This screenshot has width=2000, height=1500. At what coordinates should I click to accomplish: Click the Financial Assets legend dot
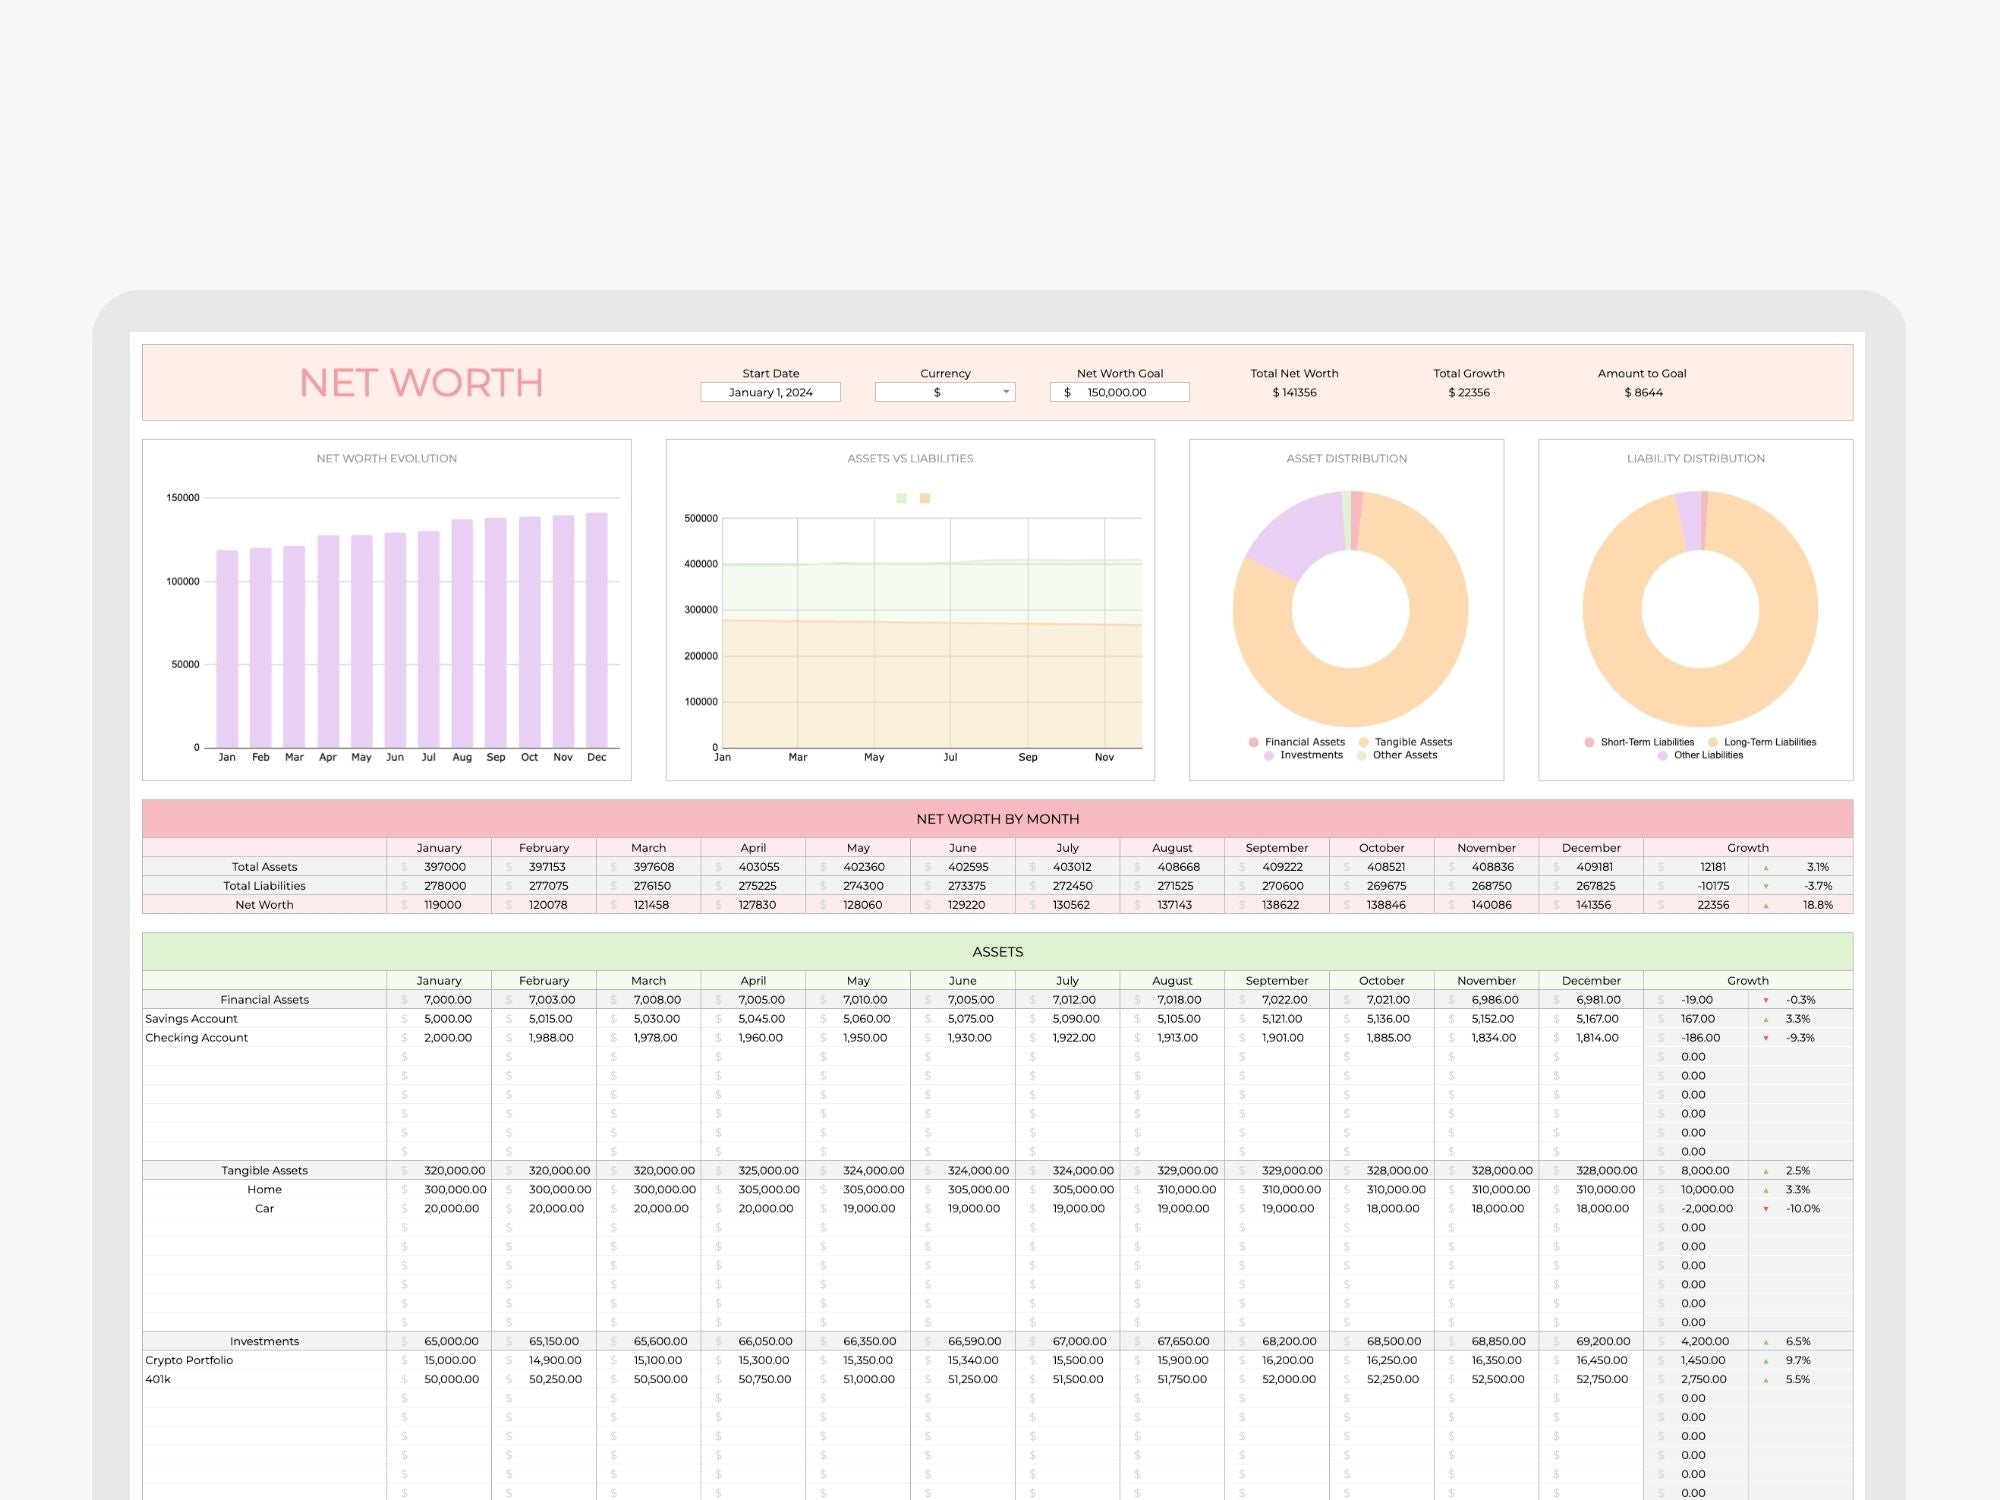coord(1253,742)
